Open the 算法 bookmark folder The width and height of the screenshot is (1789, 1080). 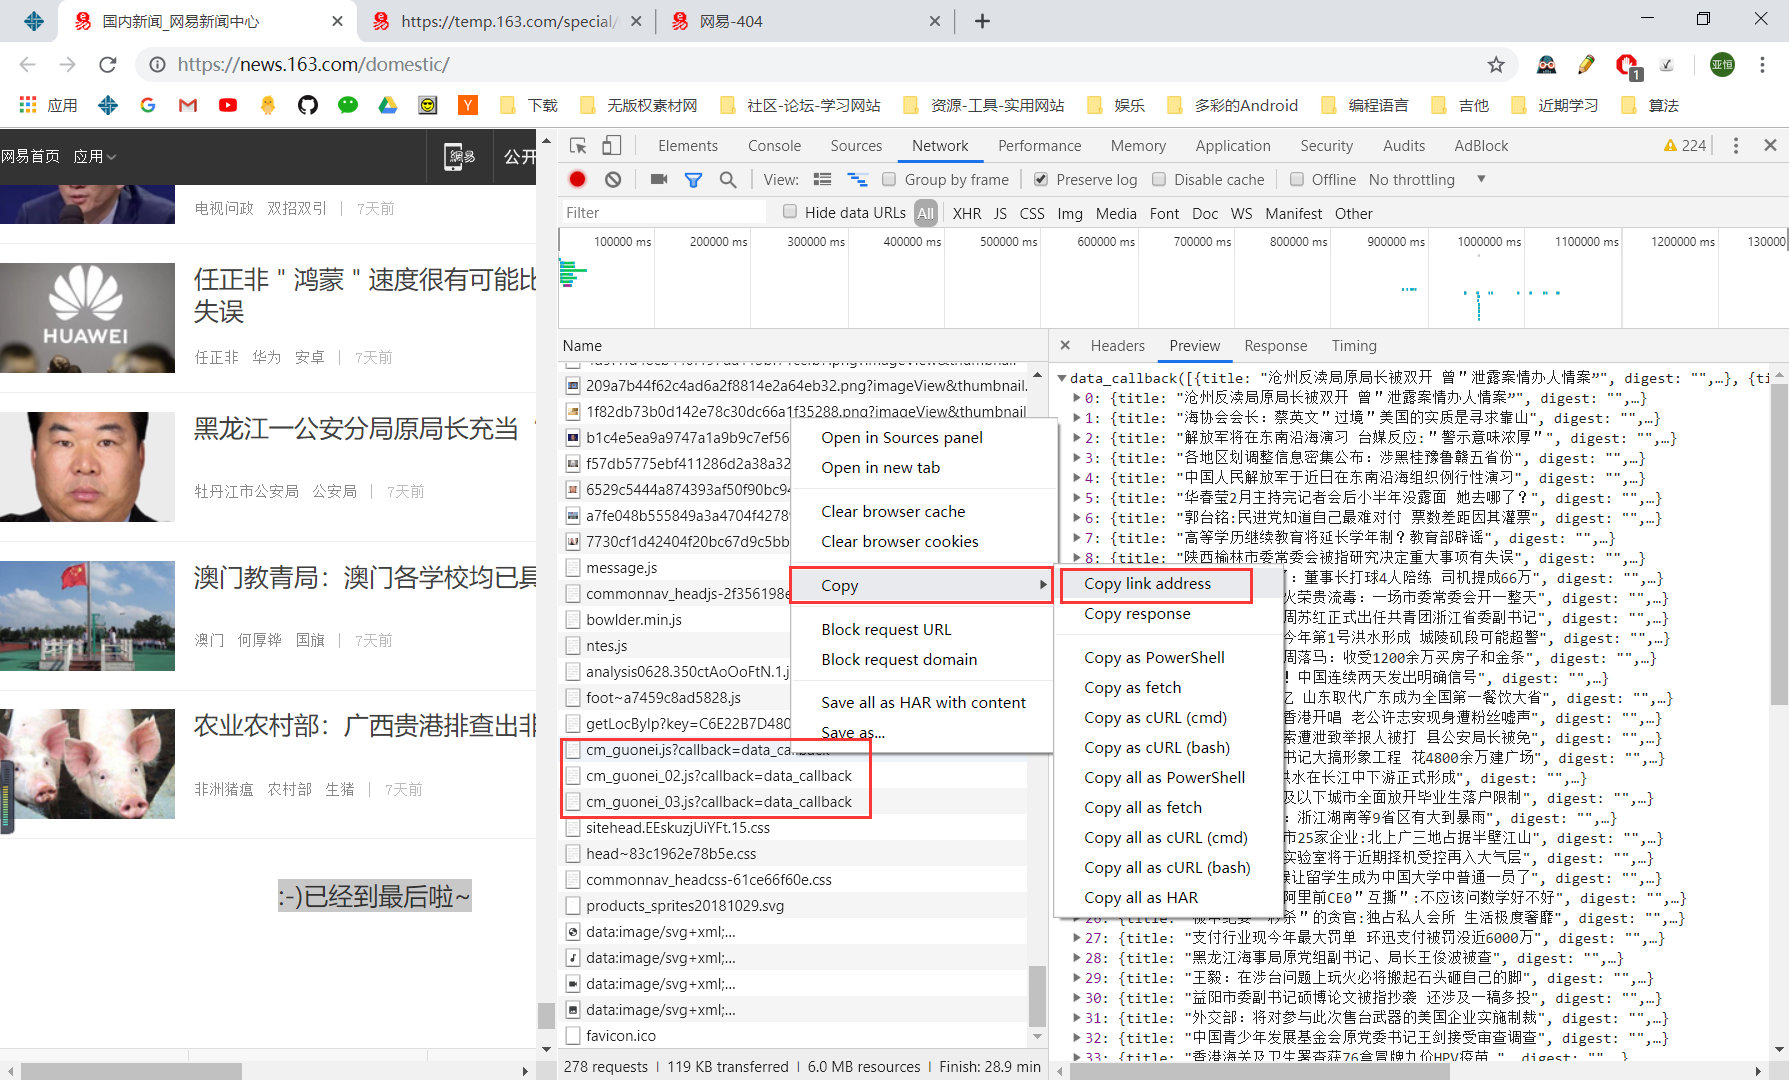coord(1651,105)
